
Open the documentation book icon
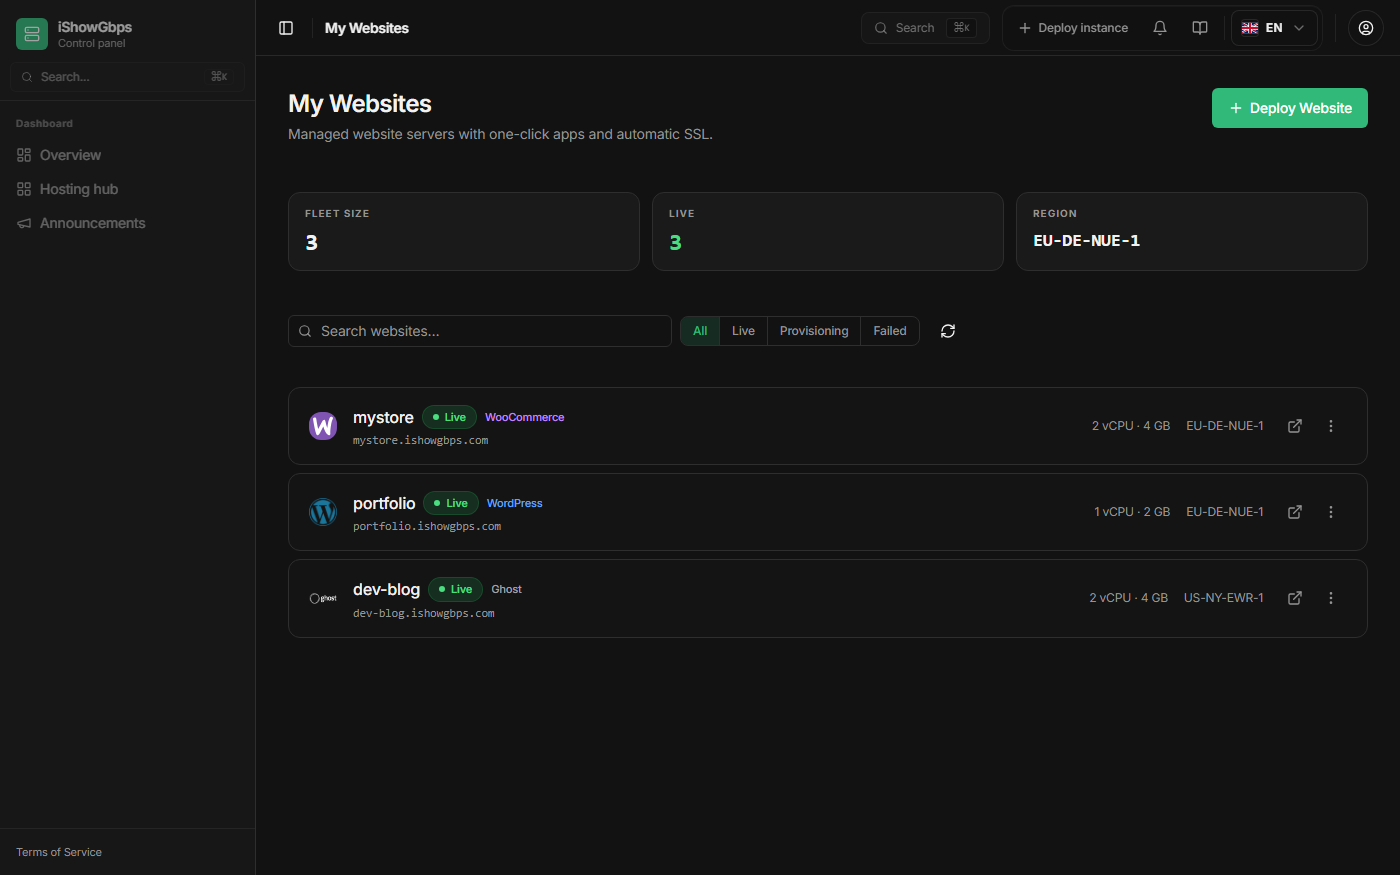coord(1200,28)
